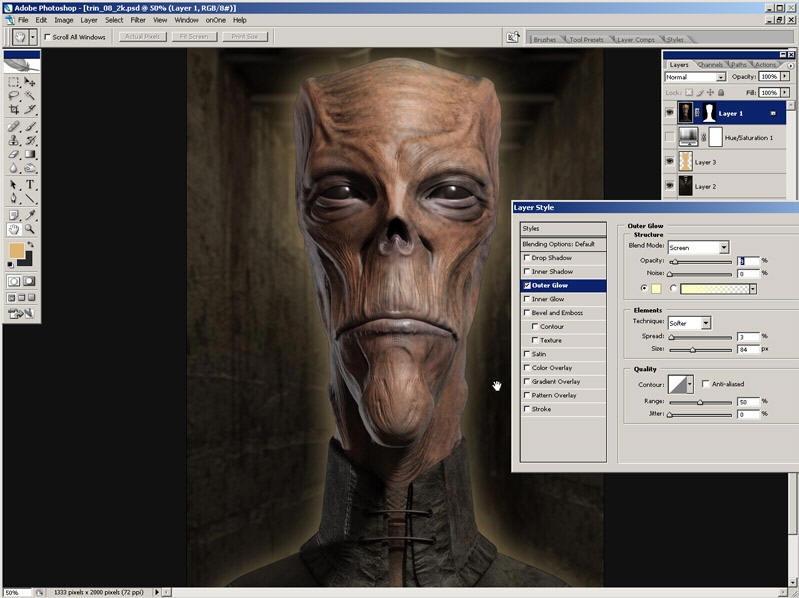The height and width of the screenshot is (598, 799).
Task: Open the Filter menu
Action: pyautogui.click(x=138, y=20)
